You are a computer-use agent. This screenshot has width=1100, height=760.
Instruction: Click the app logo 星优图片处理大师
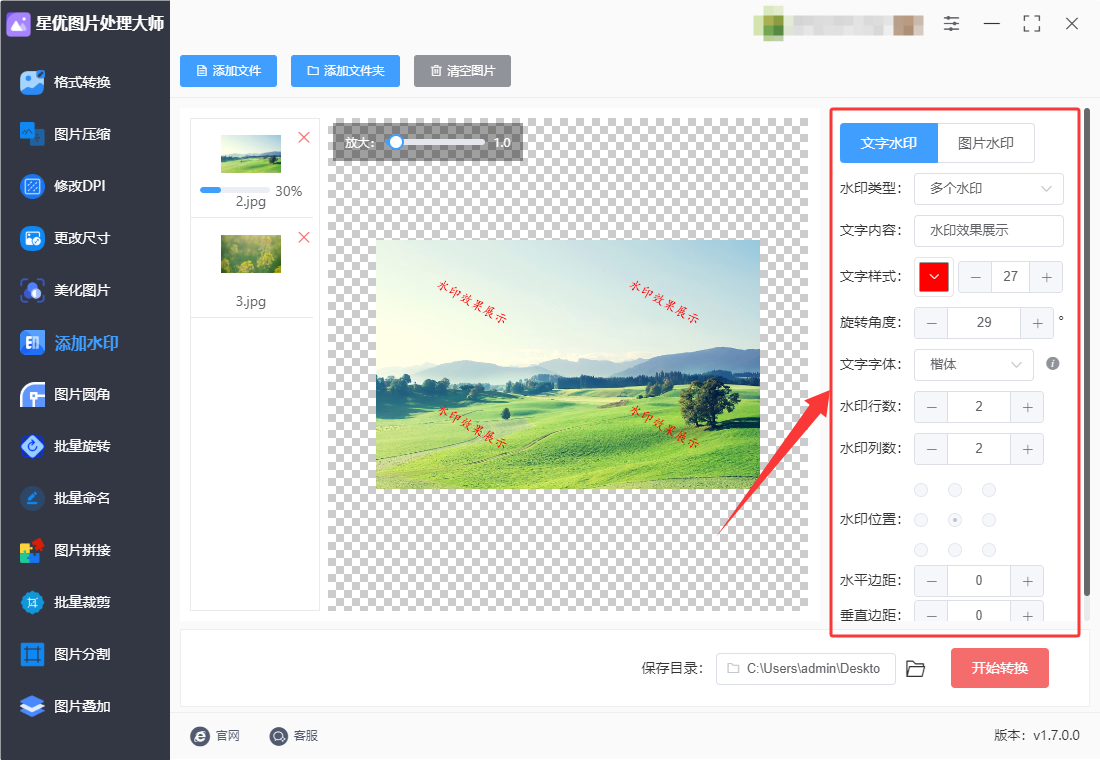[85, 24]
